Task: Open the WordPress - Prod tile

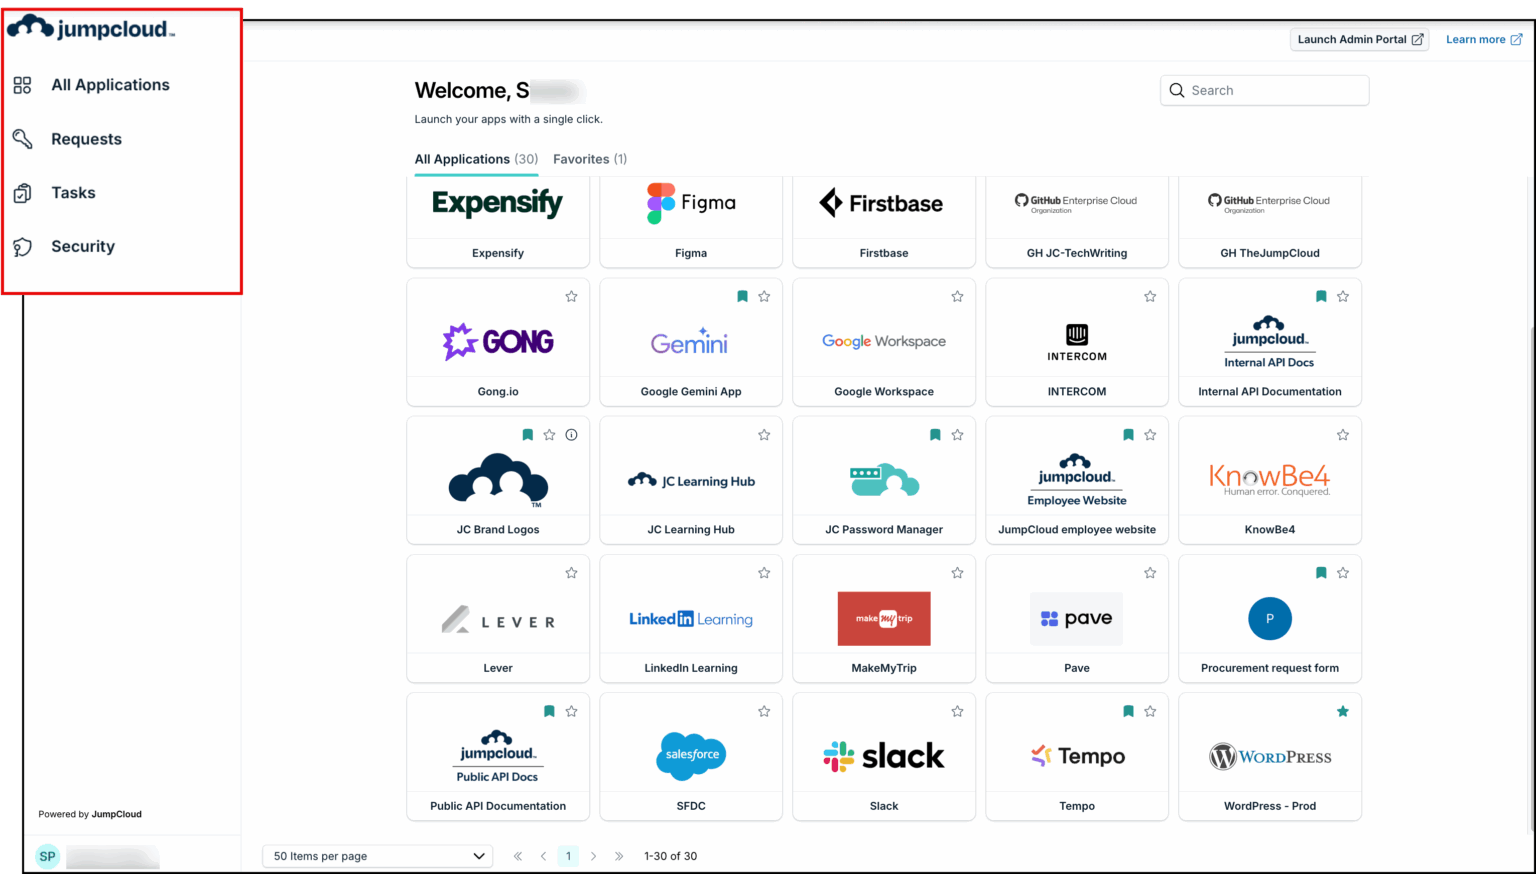Action: point(1270,757)
